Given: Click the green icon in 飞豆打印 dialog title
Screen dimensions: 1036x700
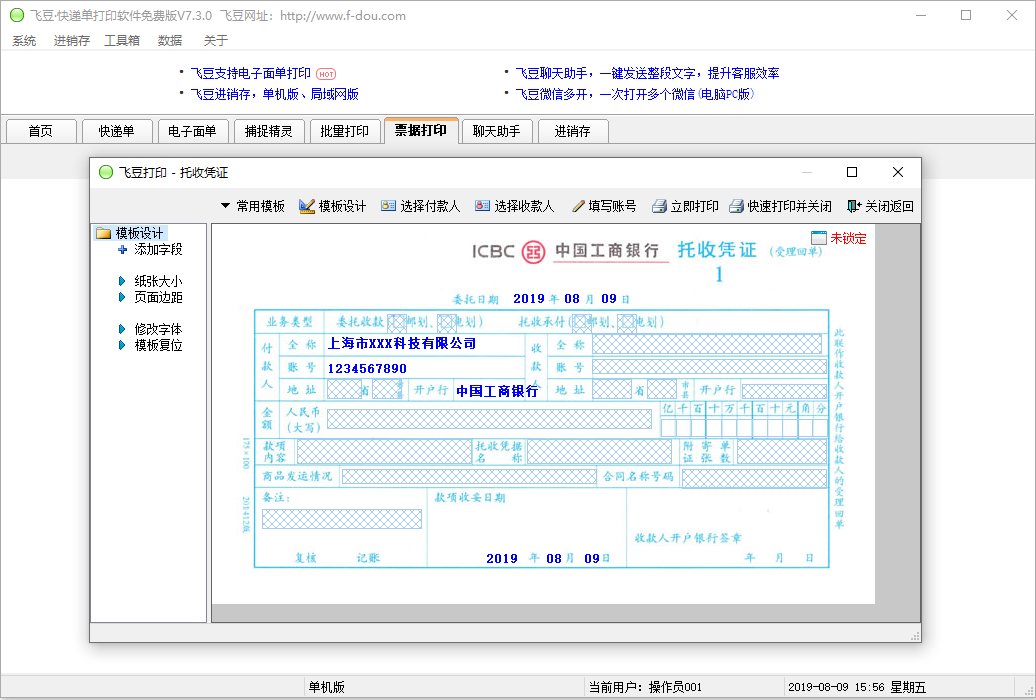Looking at the screenshot, I should tap(106, 173).
